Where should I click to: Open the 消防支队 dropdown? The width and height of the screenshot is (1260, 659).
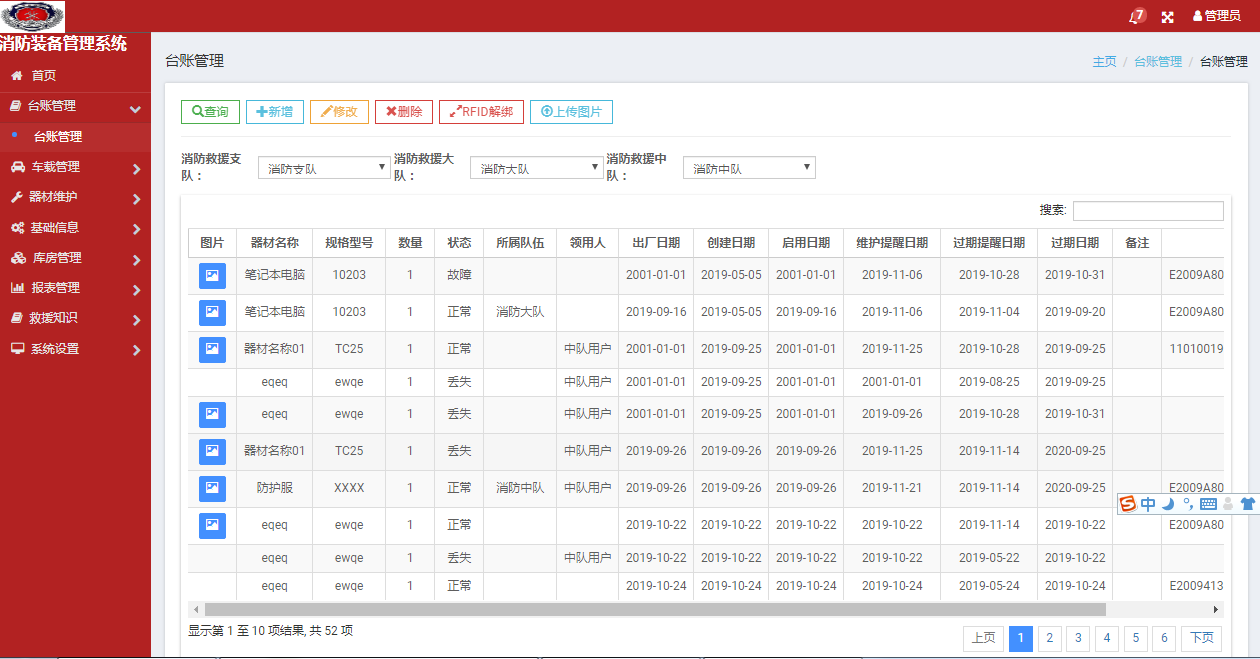323,168
